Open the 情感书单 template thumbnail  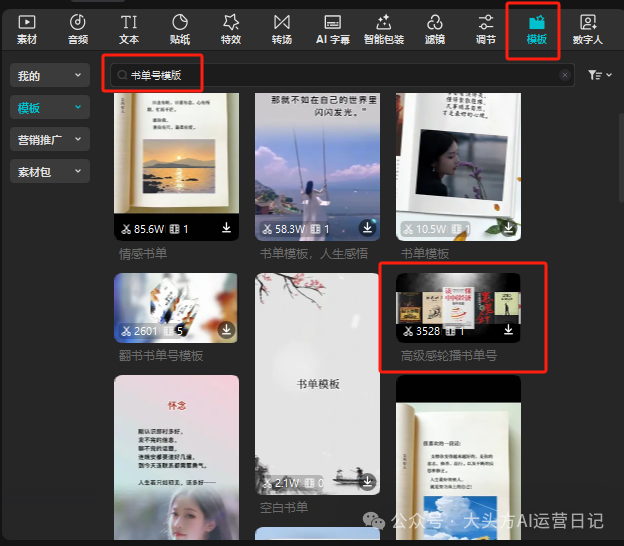[x=176, y=167]
